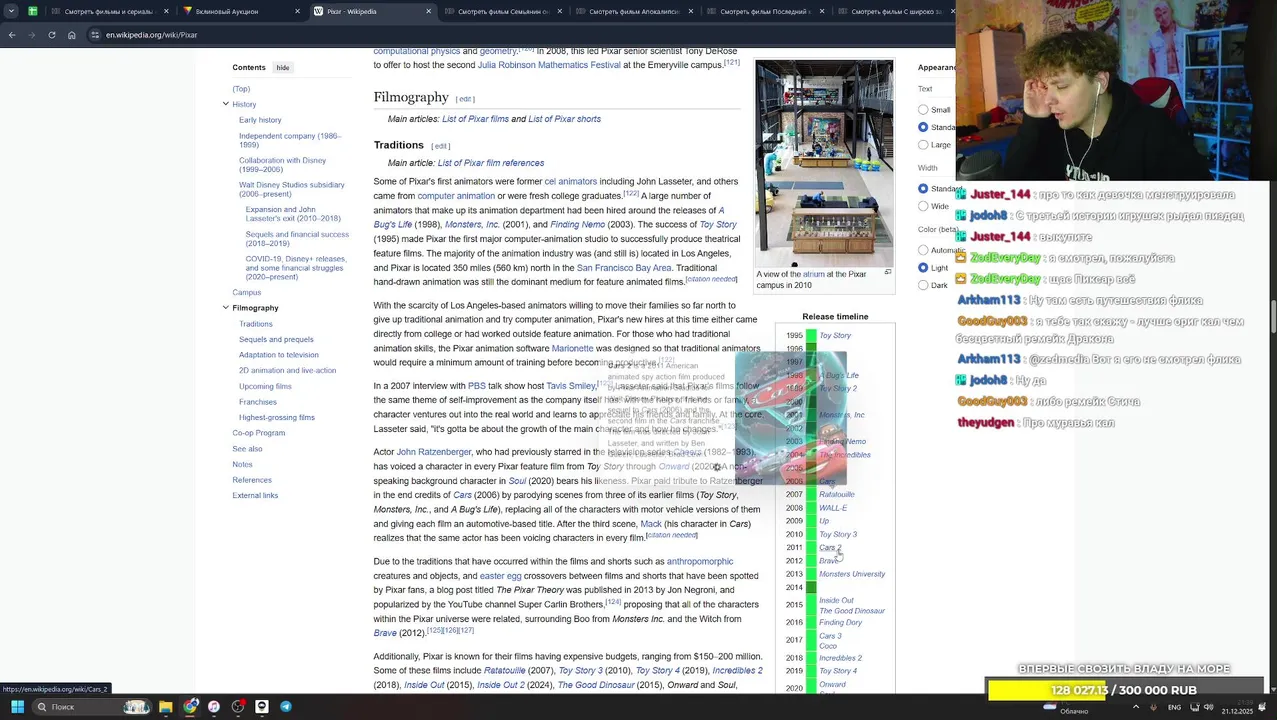Switch to Смотреть фильм С широко tab
The height and width of the screenshot is (720, 1277).
coord(892,12)
